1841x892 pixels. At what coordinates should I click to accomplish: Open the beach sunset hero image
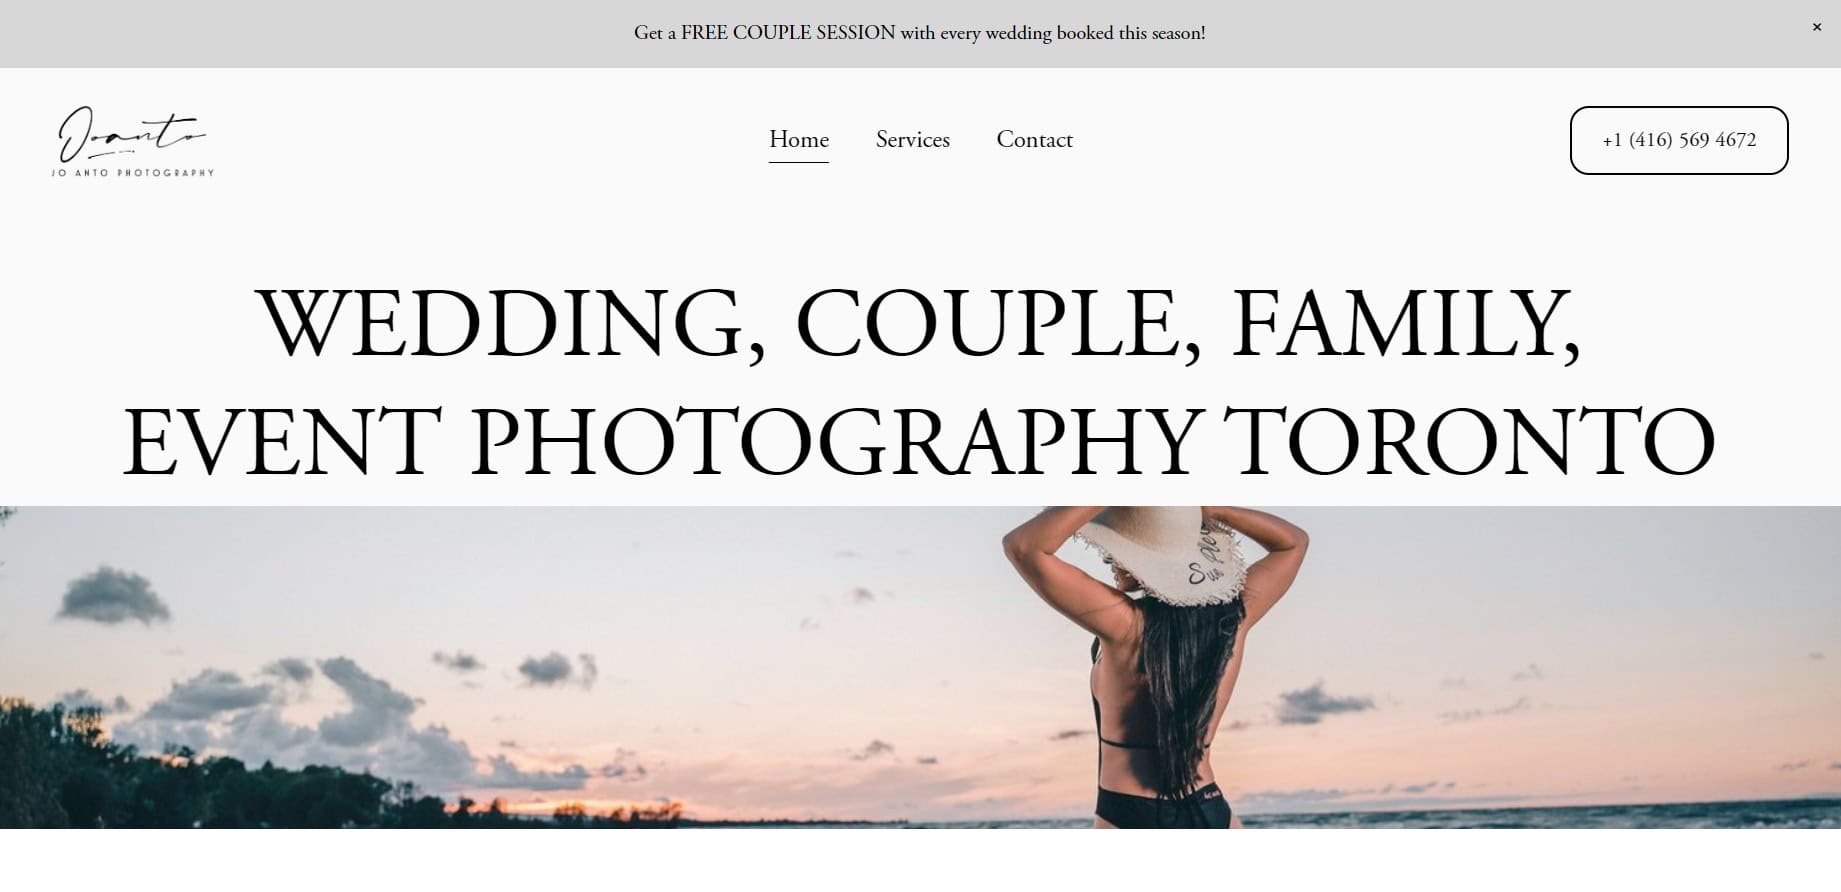coord(920,667)
